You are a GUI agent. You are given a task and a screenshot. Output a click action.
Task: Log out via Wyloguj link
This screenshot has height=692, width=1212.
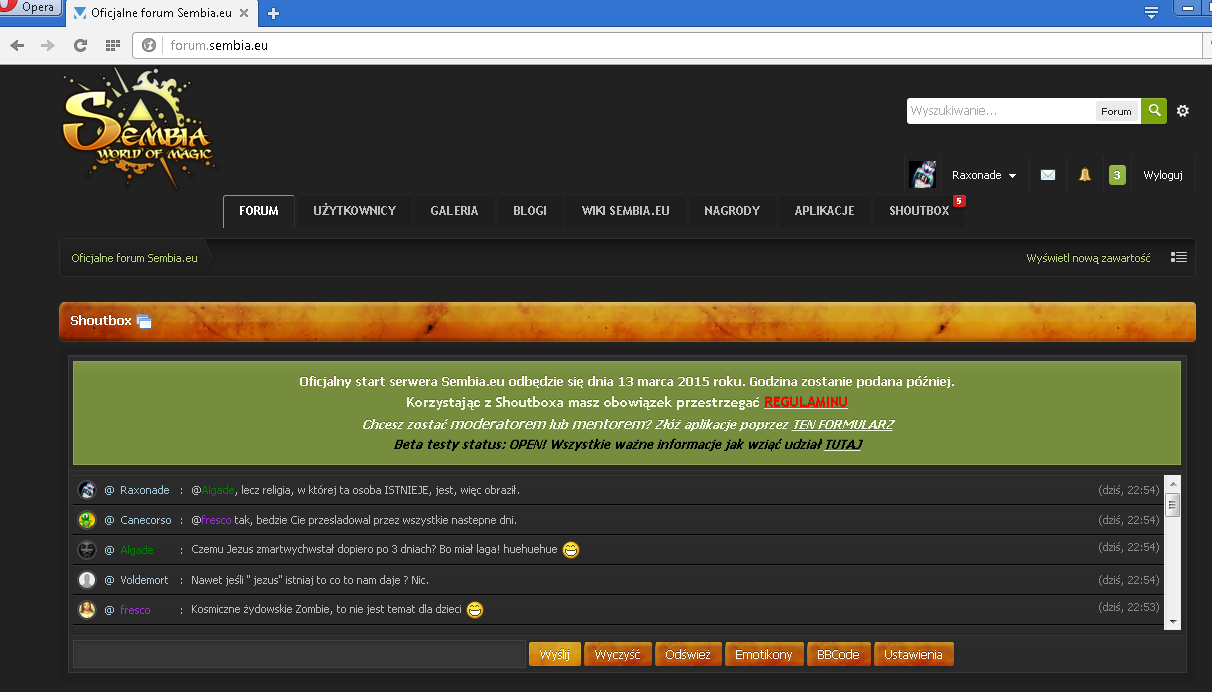pos(1163,175)
